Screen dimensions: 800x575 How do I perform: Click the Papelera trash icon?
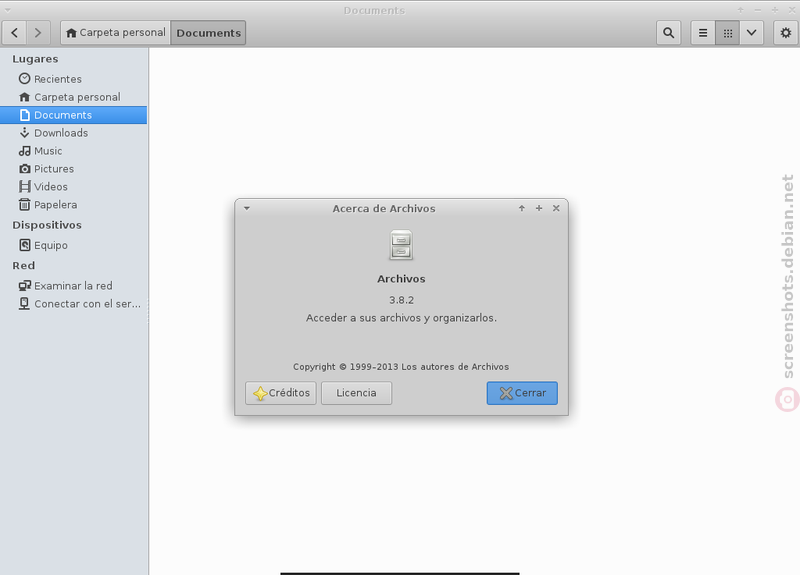point(24,204)
